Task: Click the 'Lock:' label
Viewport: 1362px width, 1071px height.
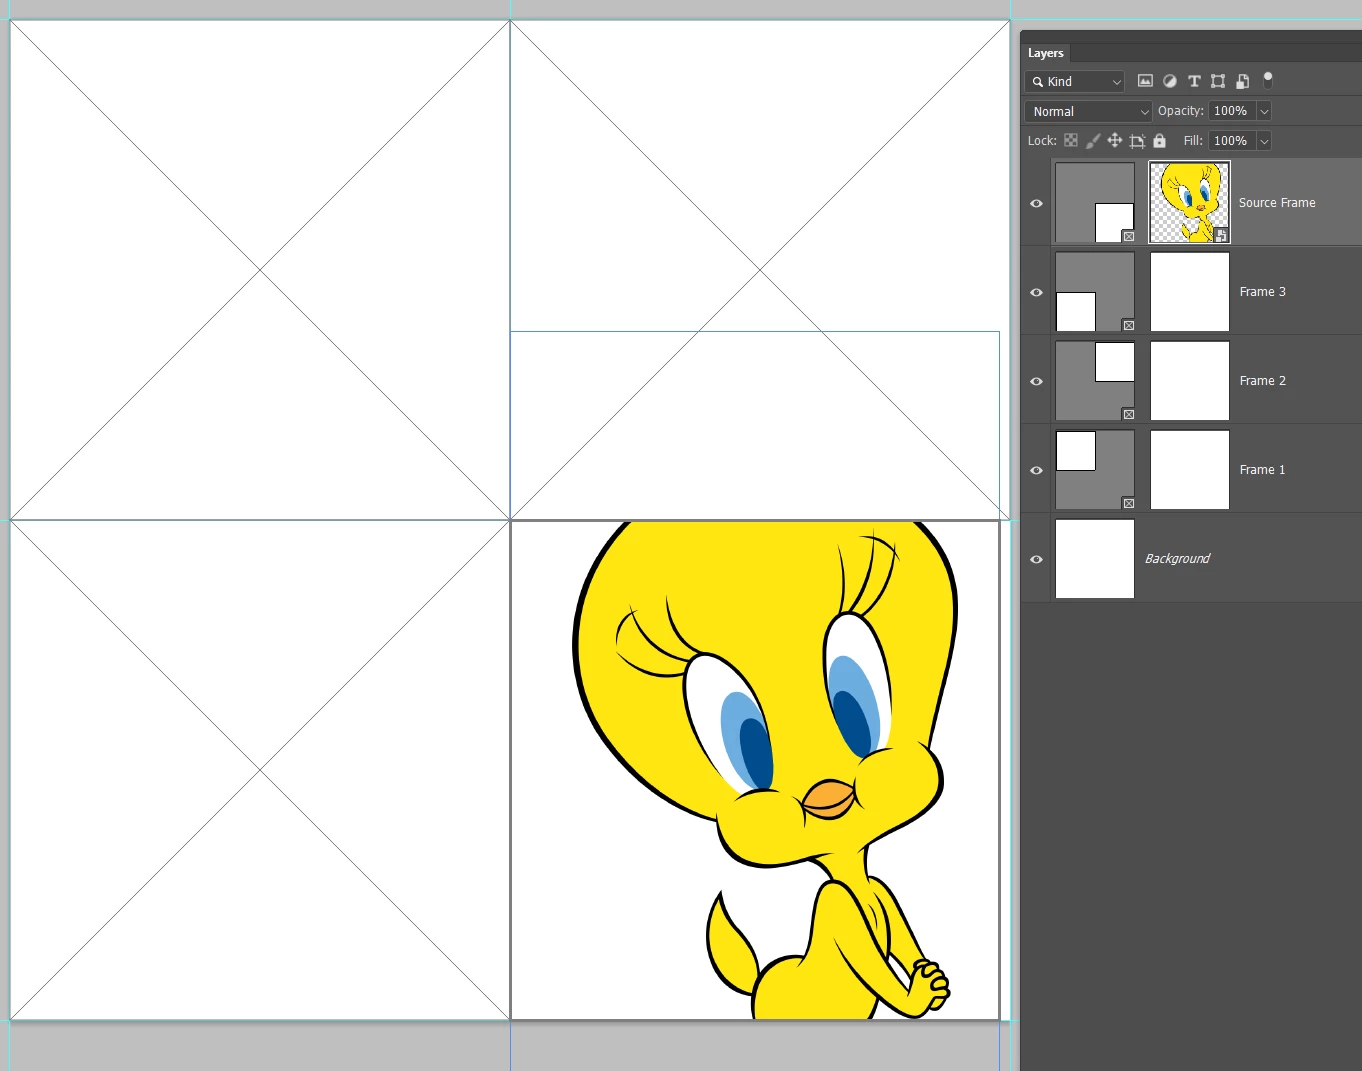Action: coord(1042,141)
